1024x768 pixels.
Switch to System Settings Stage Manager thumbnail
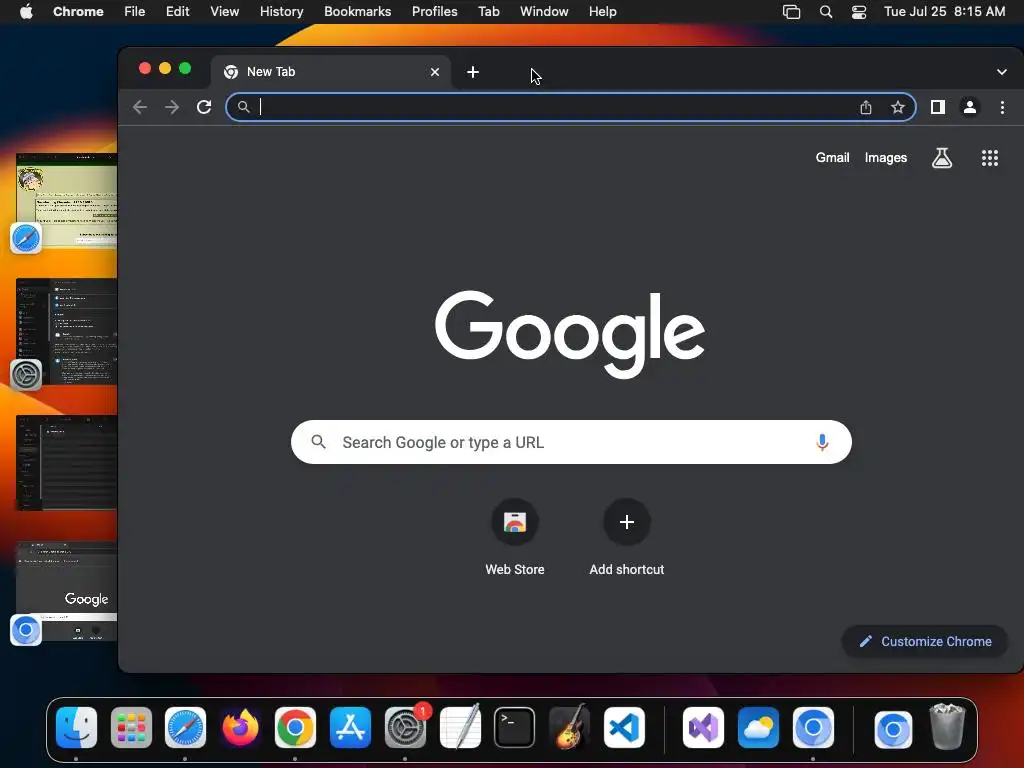point(67,332)
